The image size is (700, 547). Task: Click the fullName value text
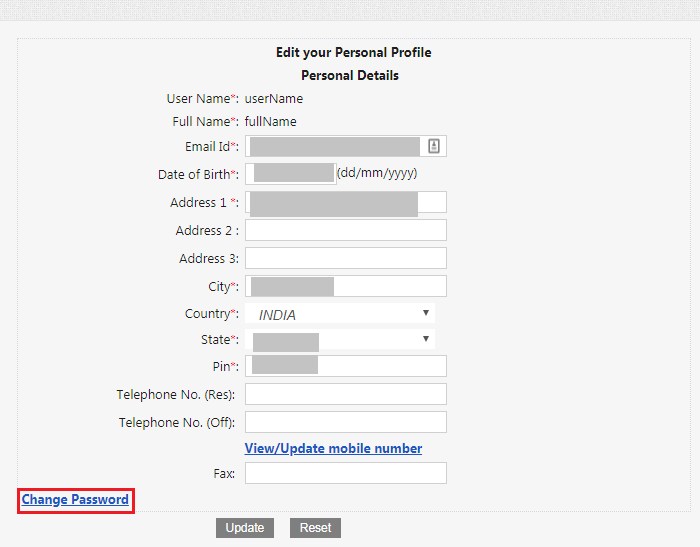click(271, 121)
